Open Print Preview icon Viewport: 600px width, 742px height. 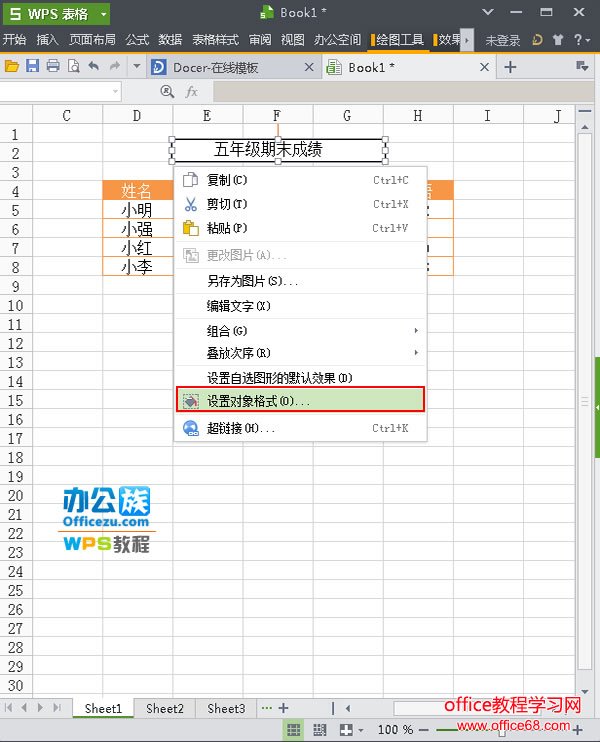pyautogui.click(x=74, y=66)
